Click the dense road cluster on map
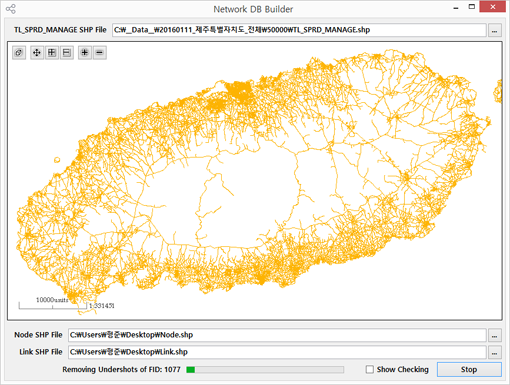 (239, 91)
